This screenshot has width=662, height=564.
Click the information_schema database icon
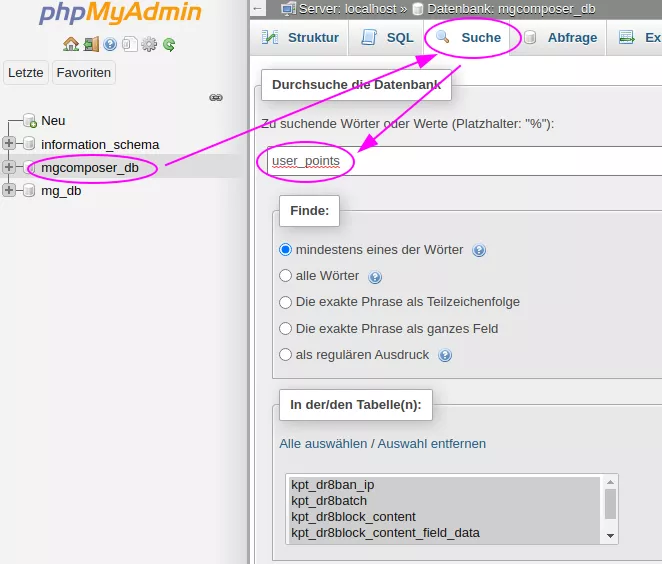tap(29, 144)
